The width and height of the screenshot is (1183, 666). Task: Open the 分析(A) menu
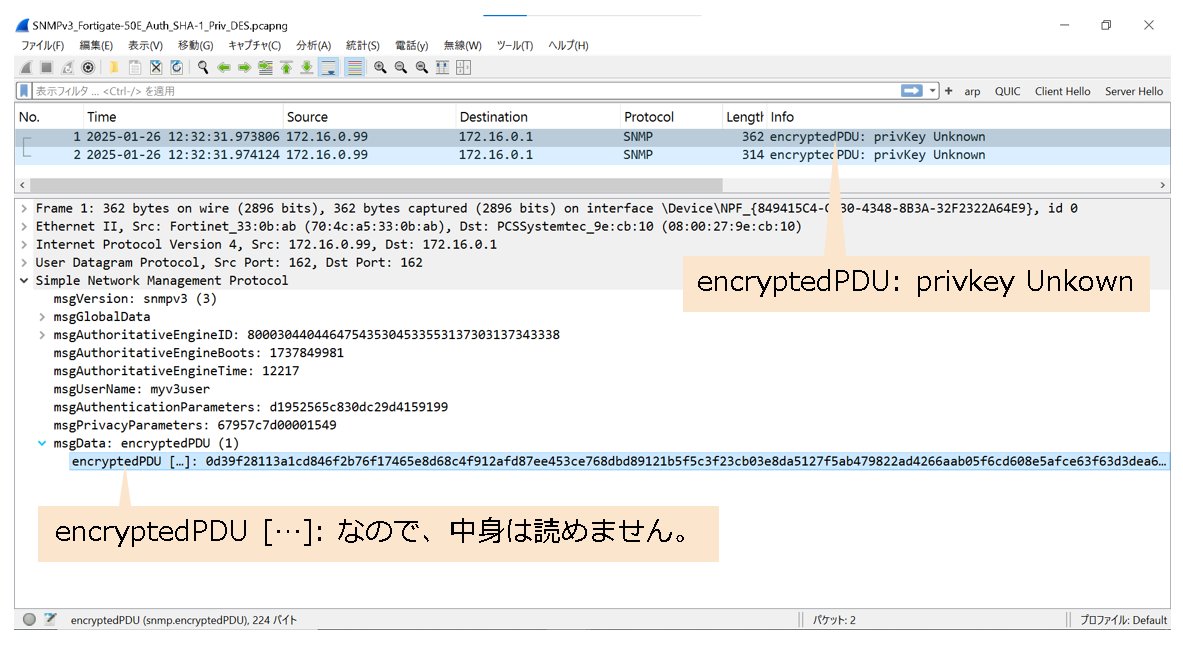tap(313, 45)
